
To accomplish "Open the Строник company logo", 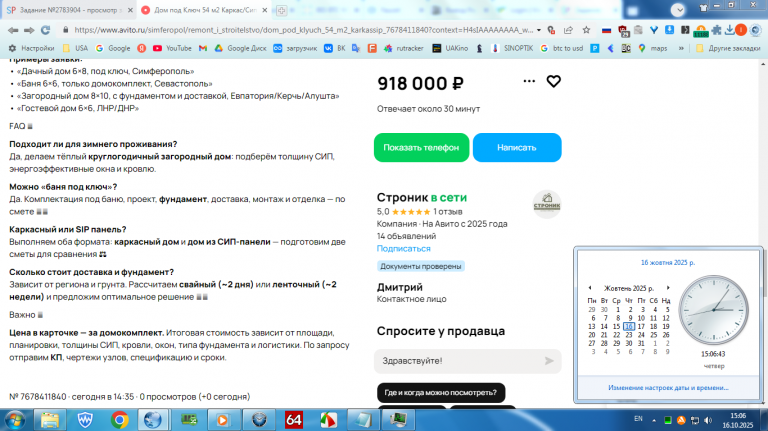I will click(547, 204).
